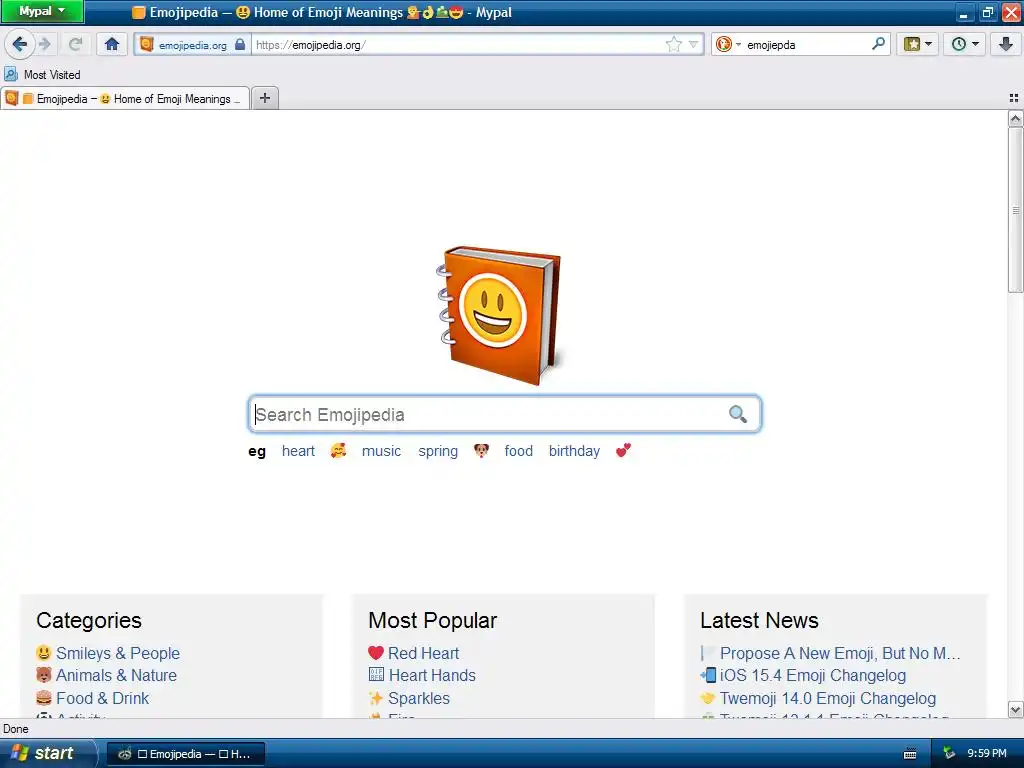Open the Bookmarks menu button
The width and height of the screenshot is (1024, 768).
point(918,44)
